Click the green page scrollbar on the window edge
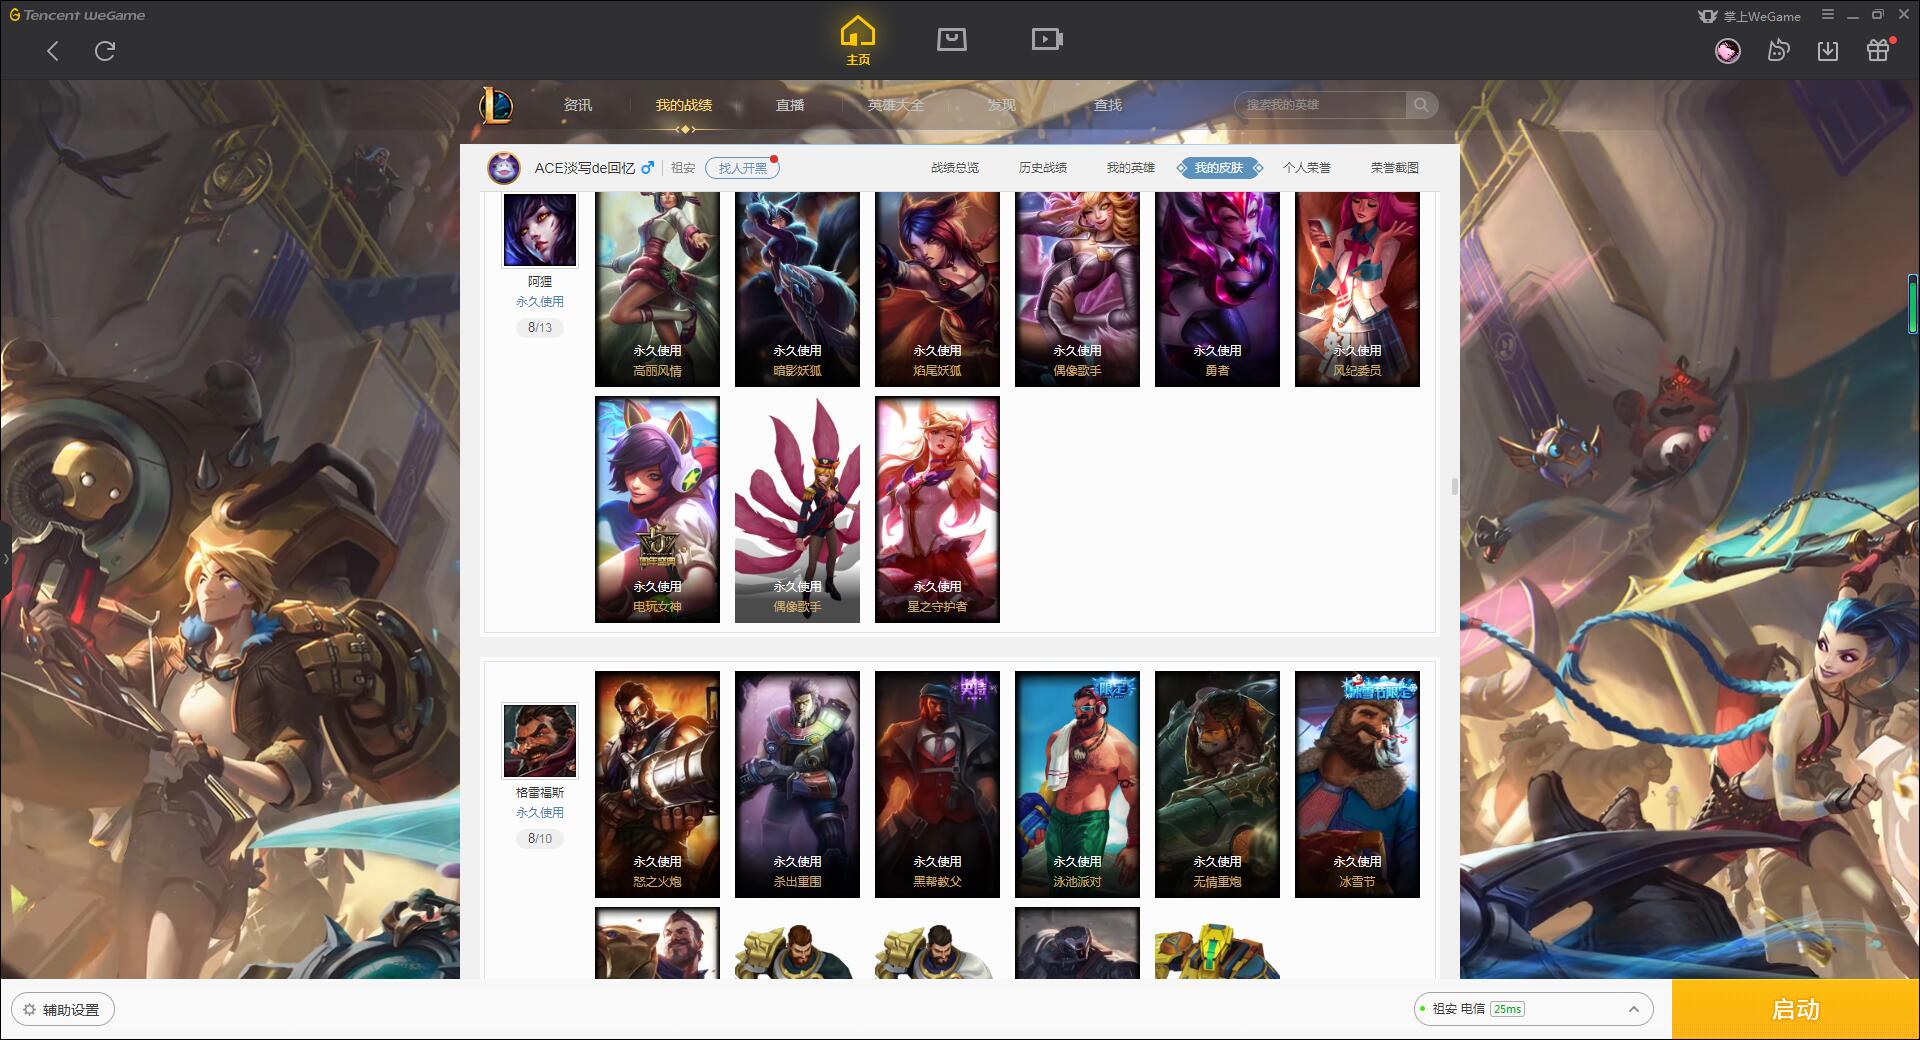Image resolution: width=1920 pixels, height=1040 pixels. pos(1913,303)
